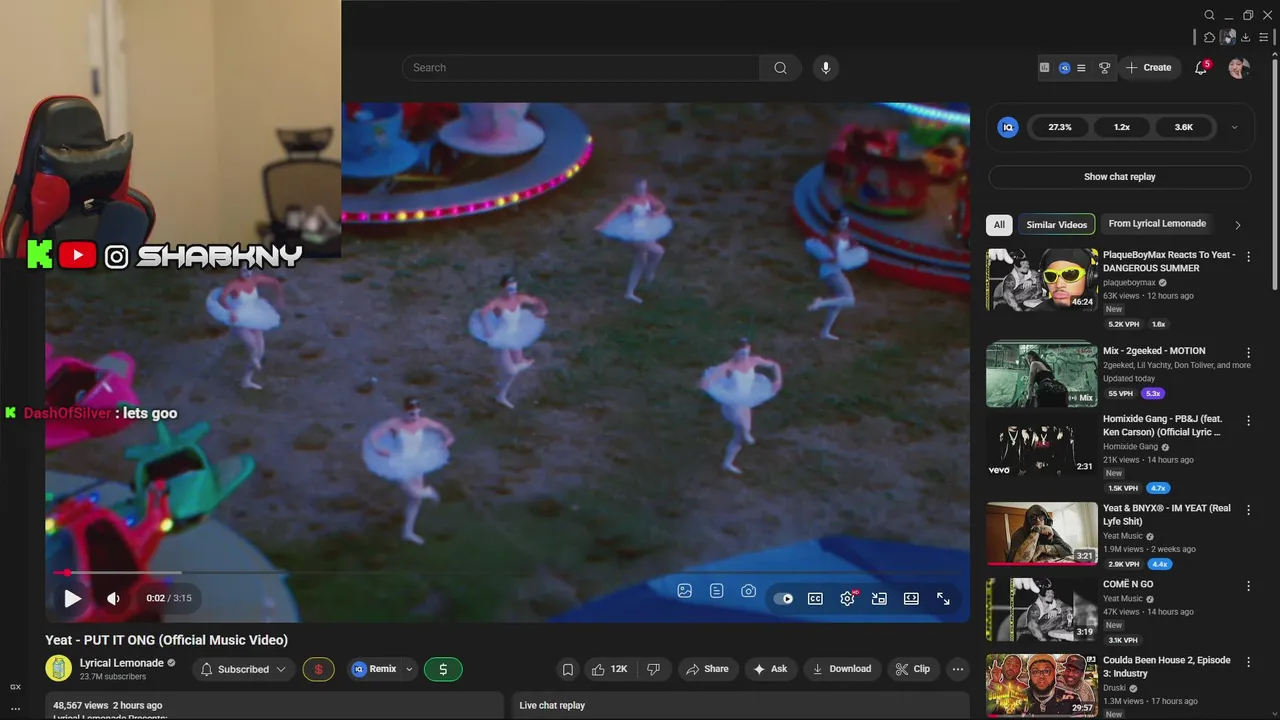The height and width of the screenshot is (720, 1280).
Task: Open browser extensions puzzle icon
Action: point(1209,37)
